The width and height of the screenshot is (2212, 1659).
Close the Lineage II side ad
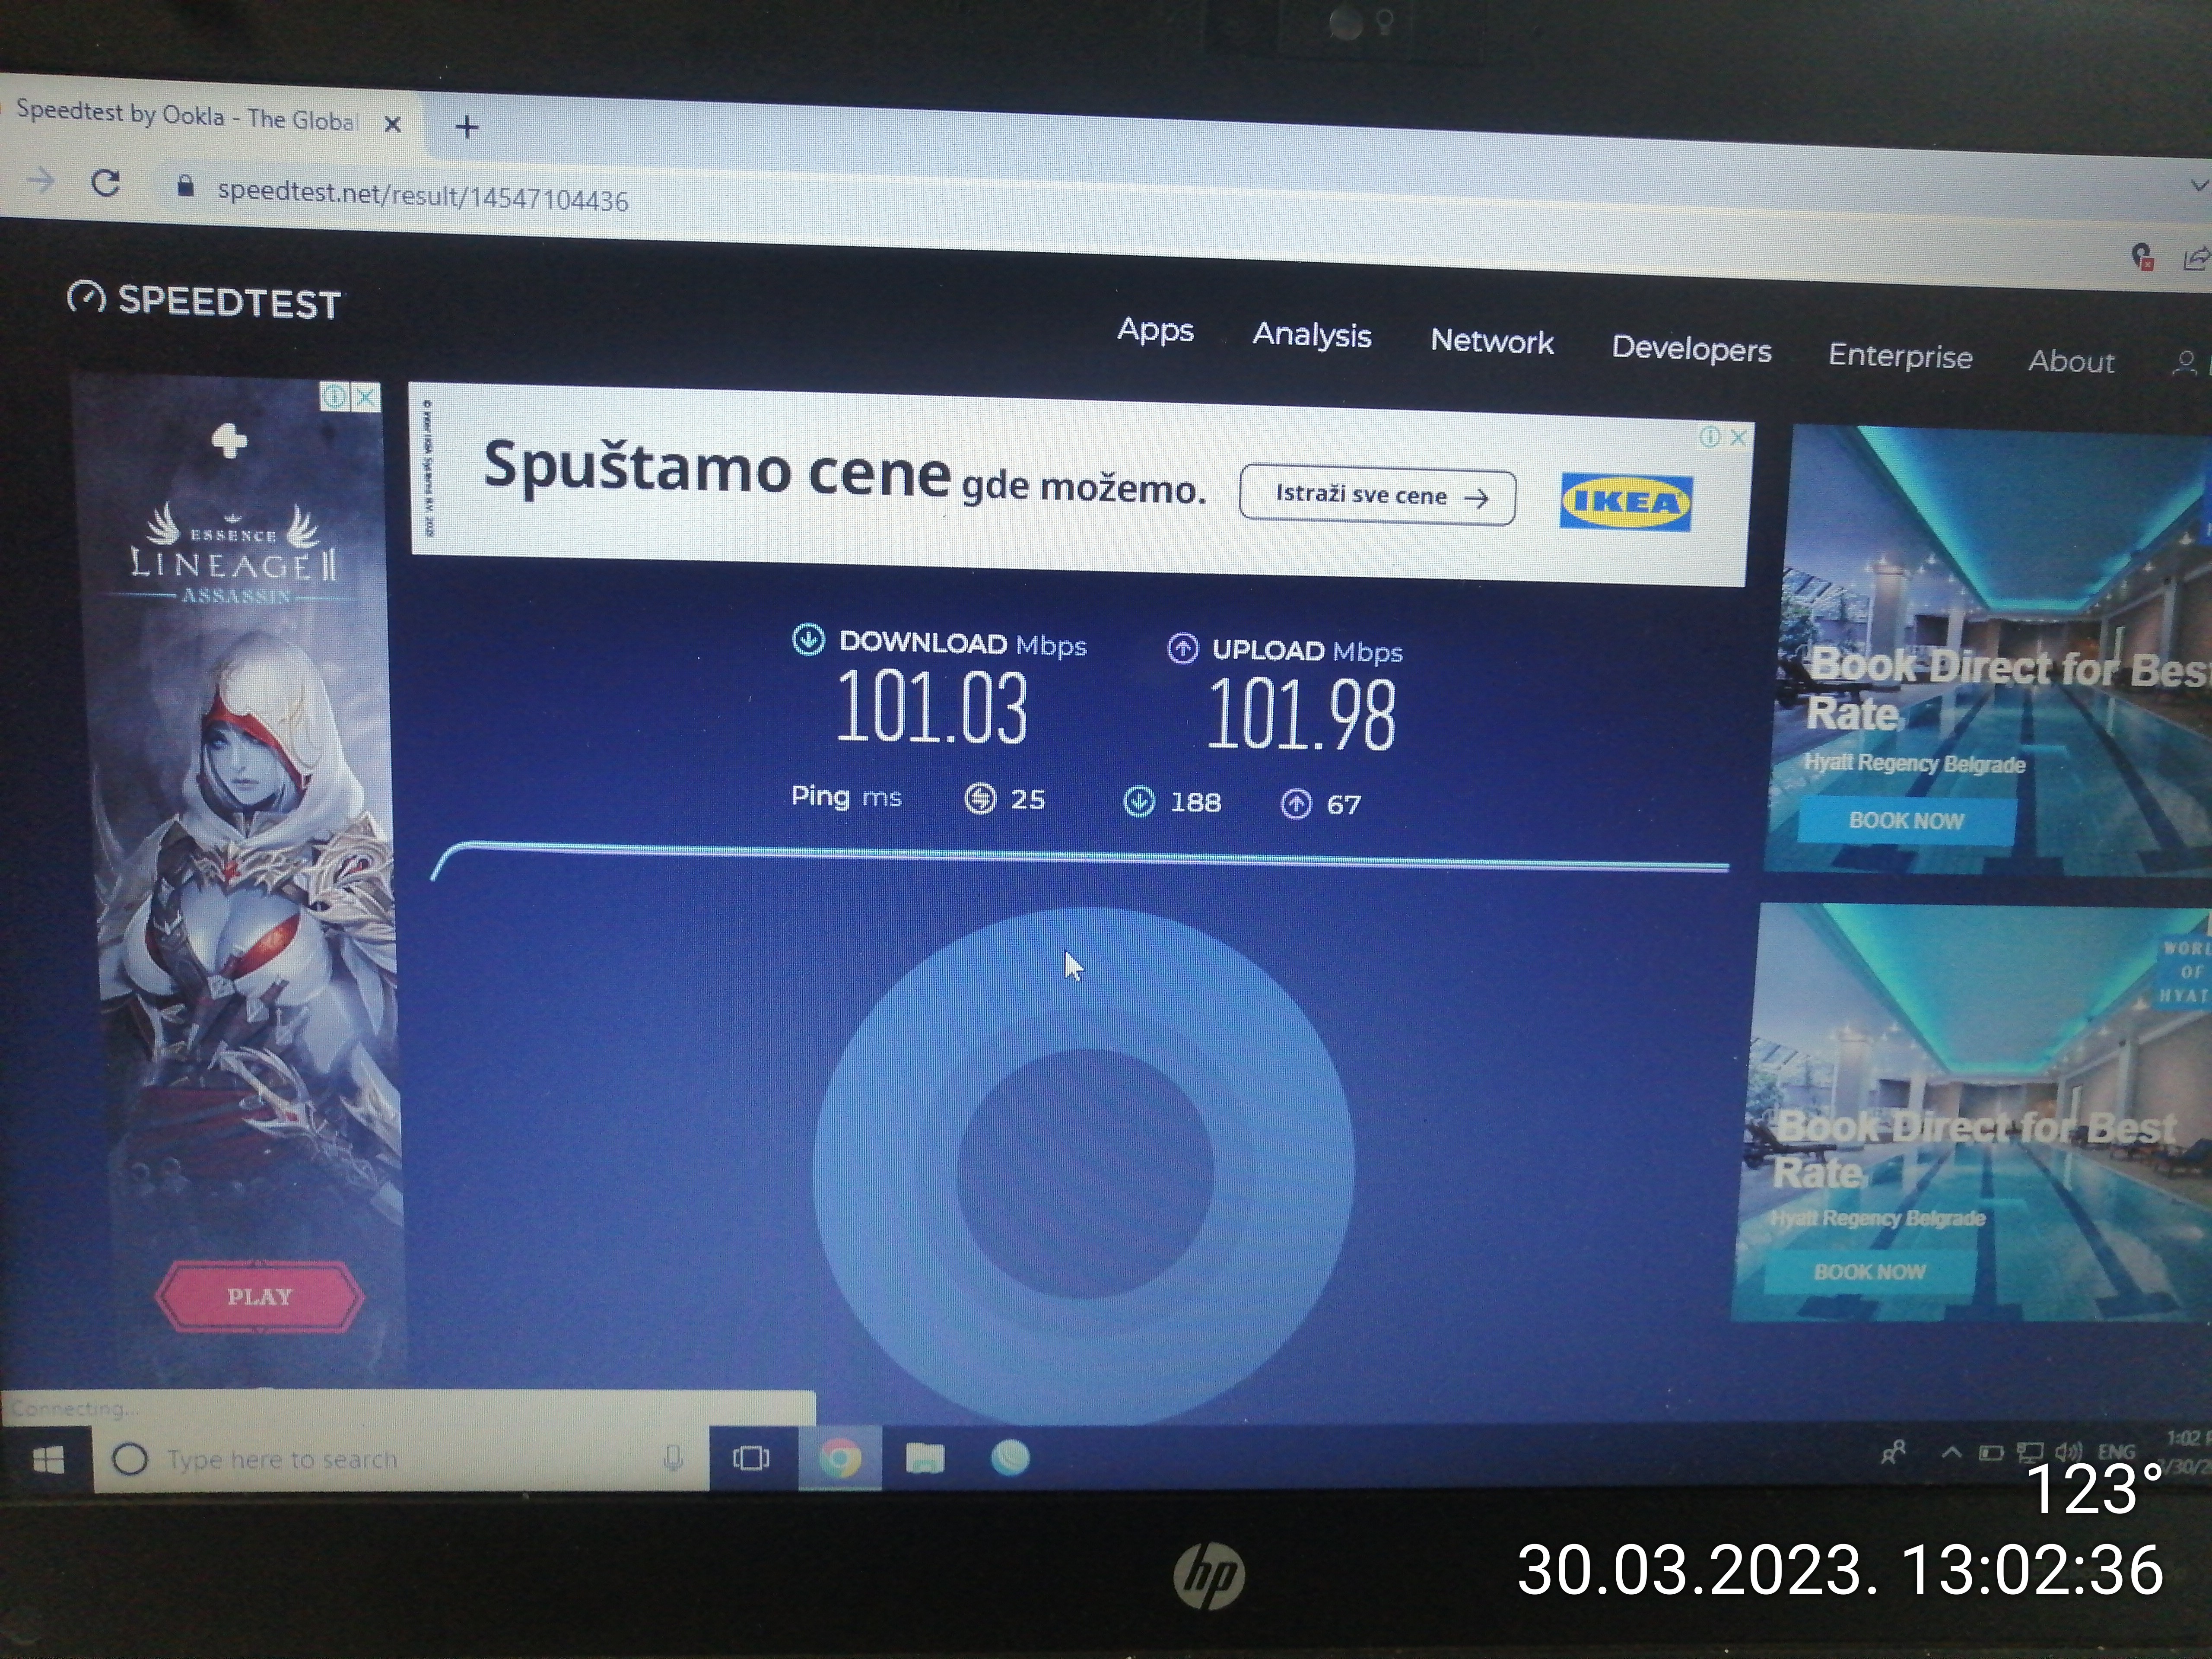(366, 397)
